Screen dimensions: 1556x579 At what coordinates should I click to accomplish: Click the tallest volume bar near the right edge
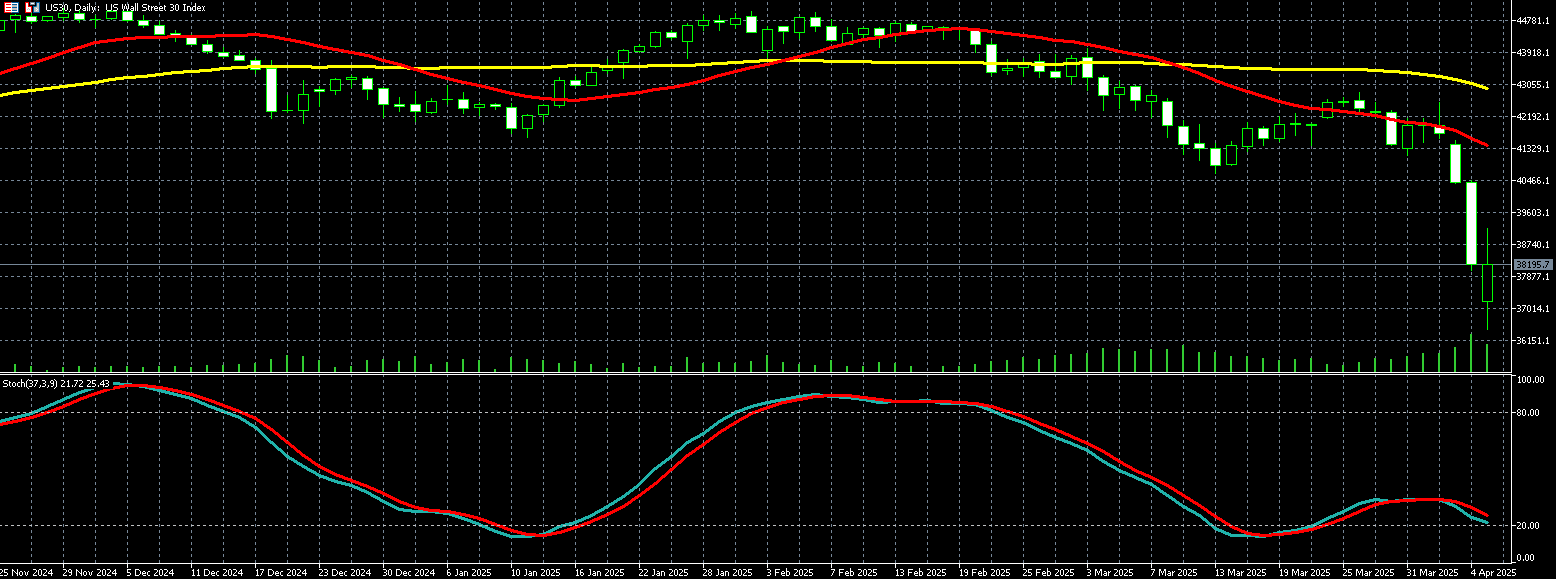click(x=1471, y=353)
